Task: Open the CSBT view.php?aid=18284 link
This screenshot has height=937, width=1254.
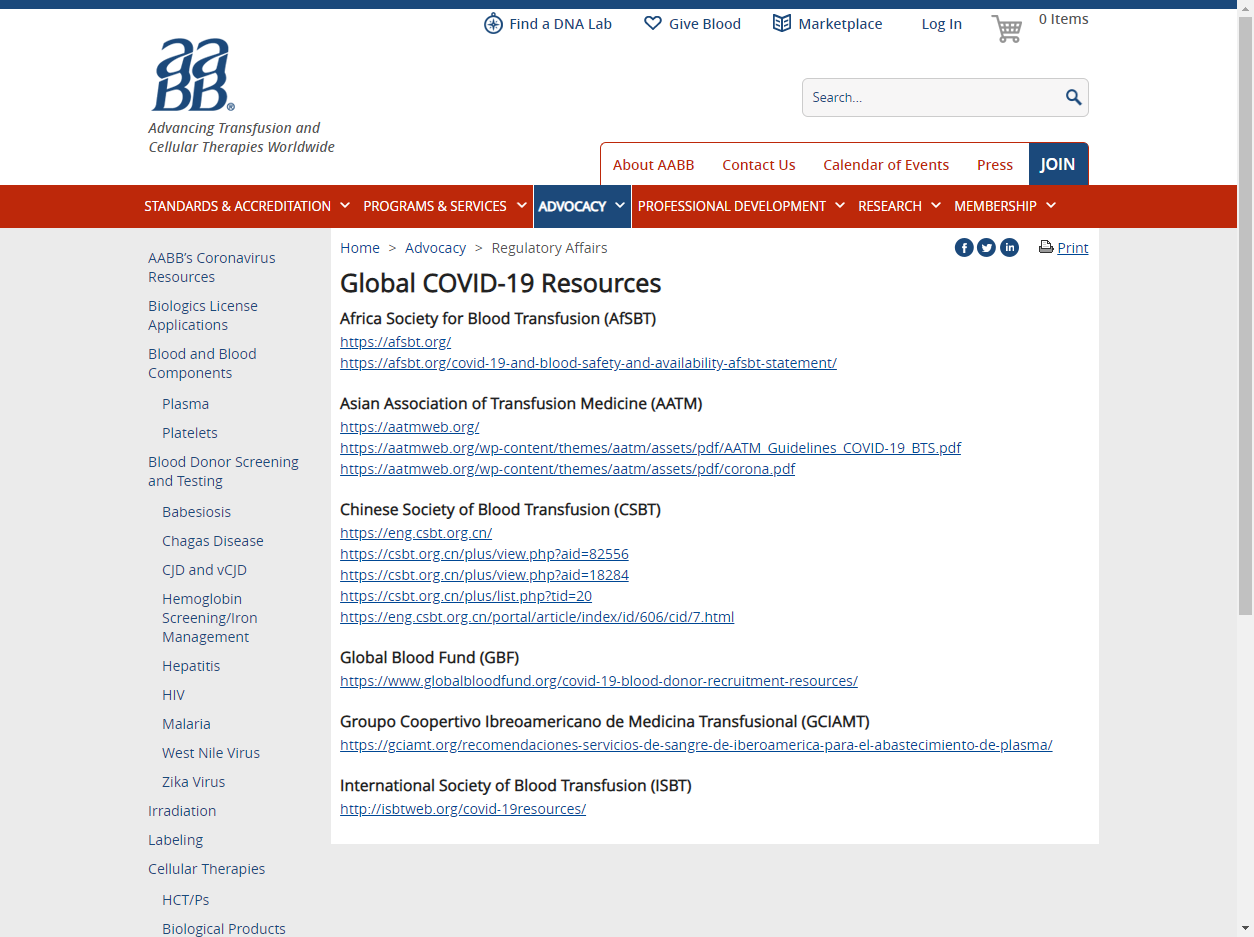Action: coord(484,575)
